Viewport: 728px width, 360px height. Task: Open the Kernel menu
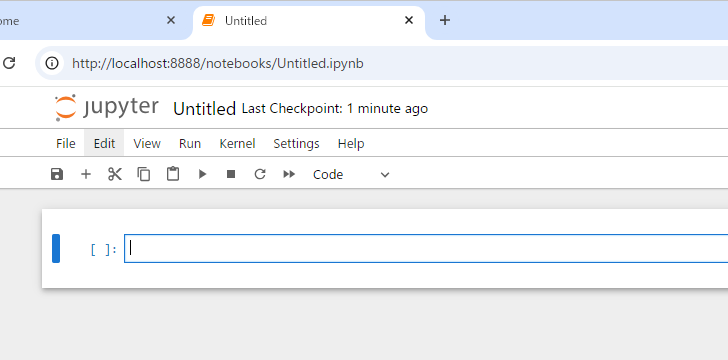(x=237, y=144)
